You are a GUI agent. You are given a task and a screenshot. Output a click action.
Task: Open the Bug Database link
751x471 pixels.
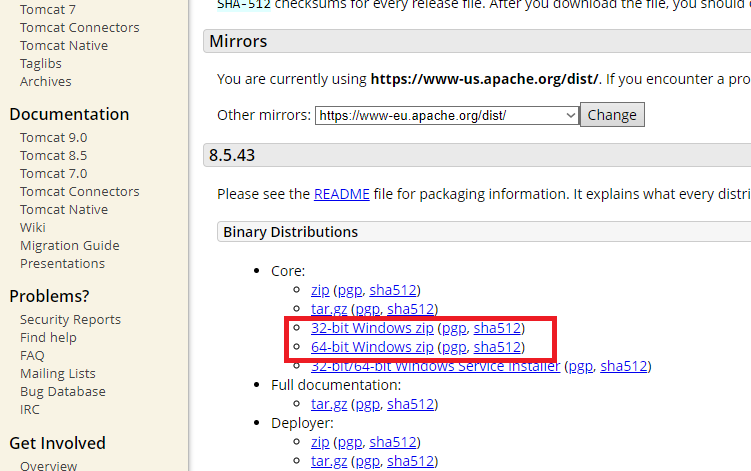(x=63, y=392)
